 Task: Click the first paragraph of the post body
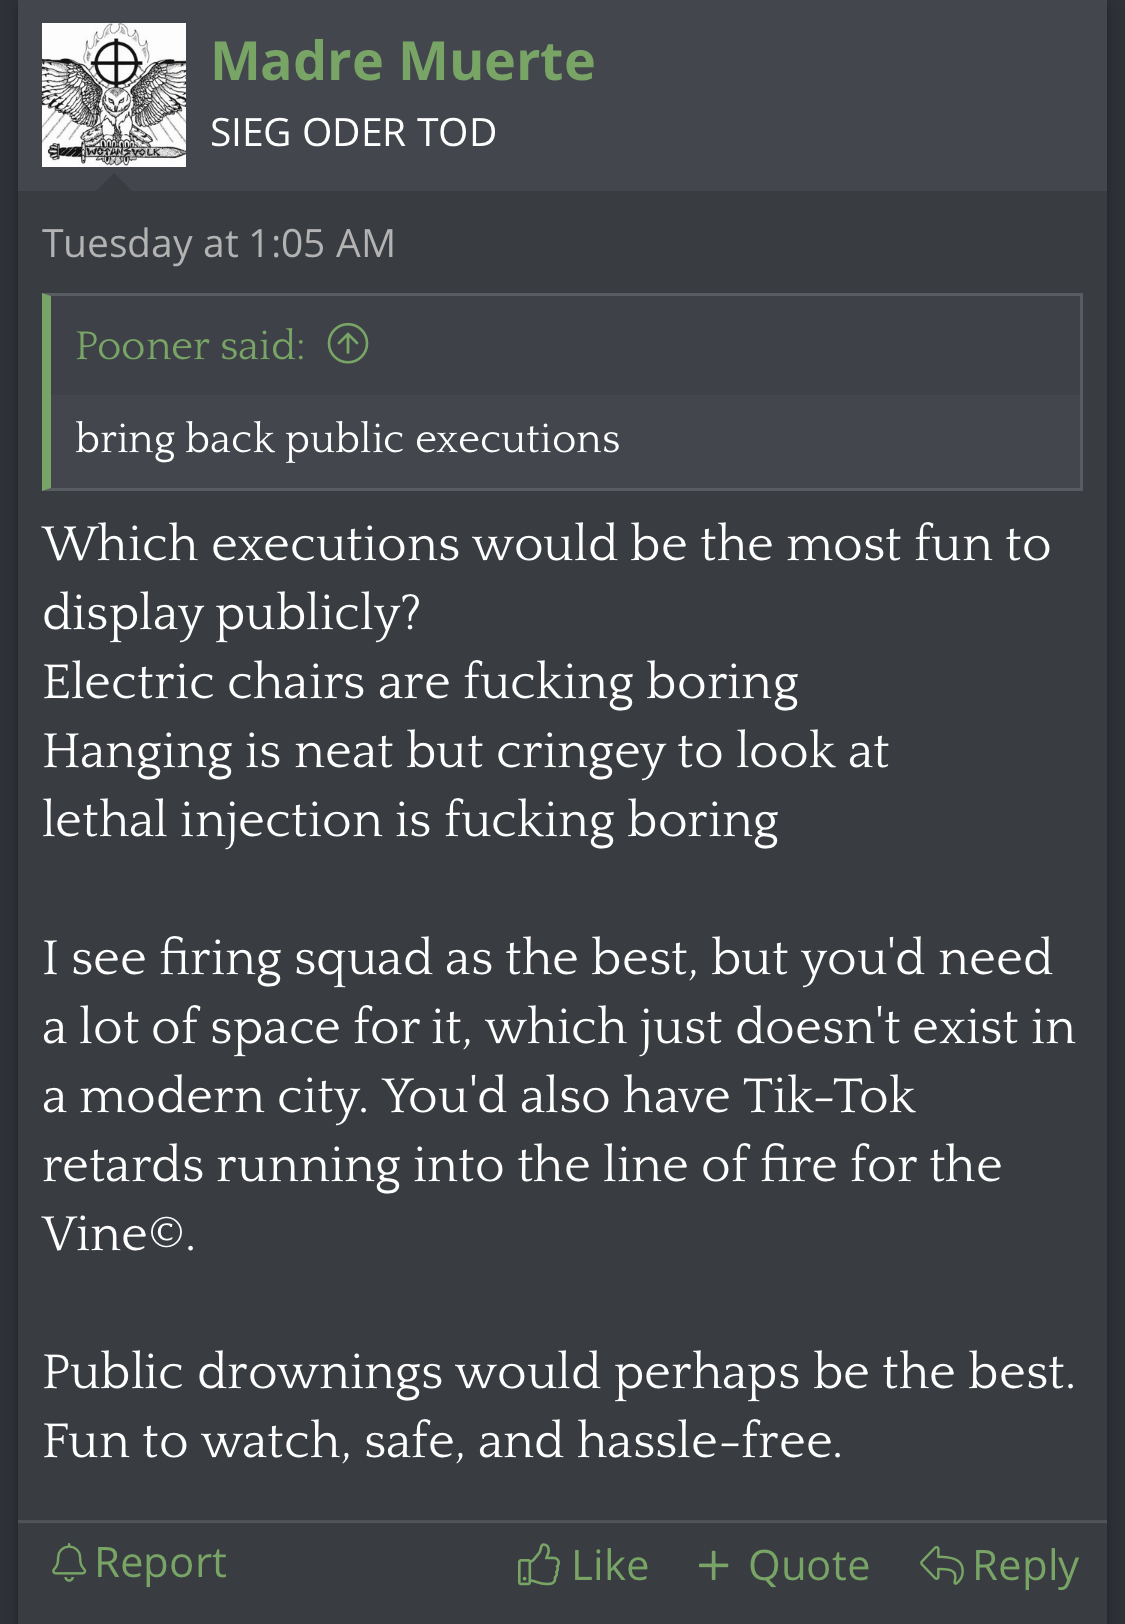click(546, 682)
